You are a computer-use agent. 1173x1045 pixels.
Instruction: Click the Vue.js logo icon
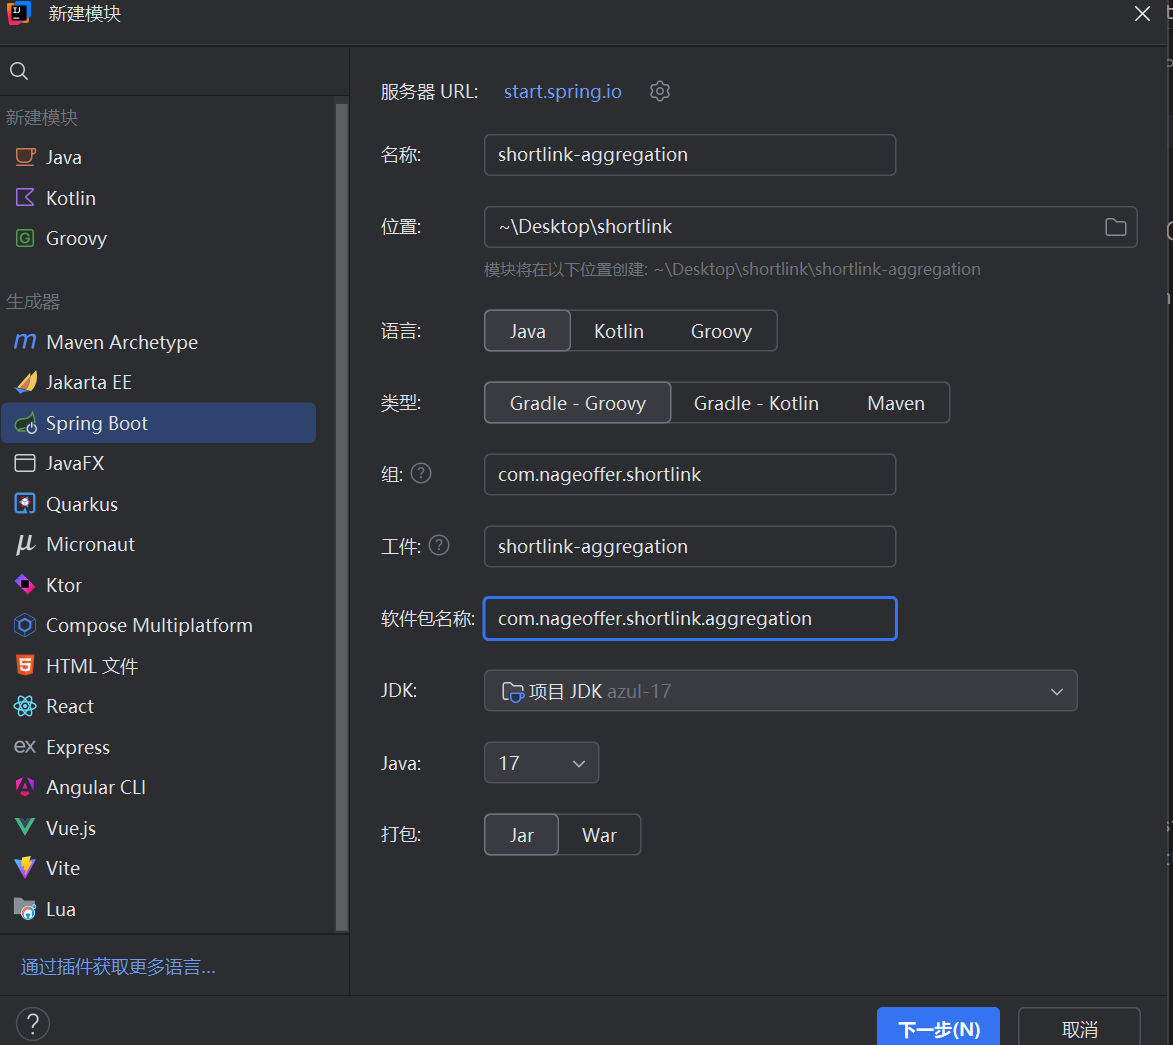click(x=25, y=827)
